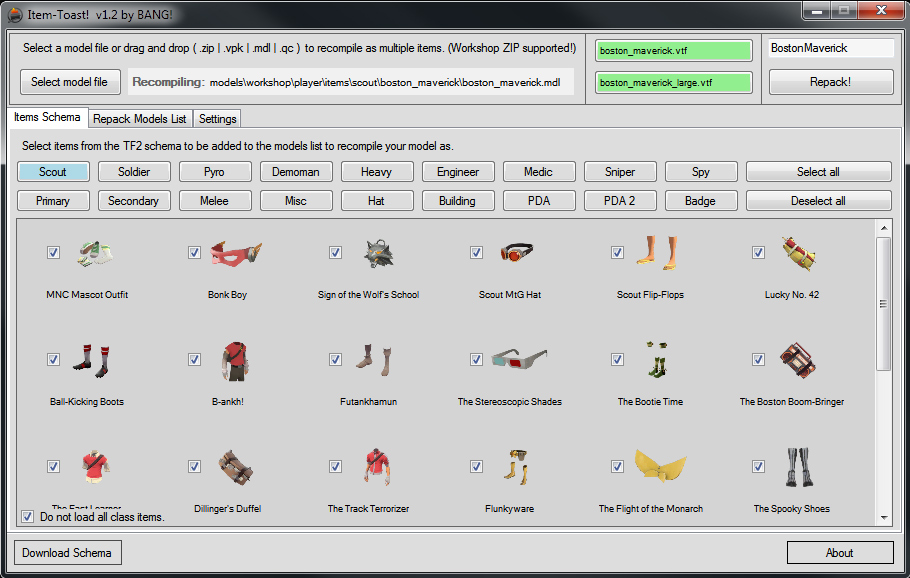
Task: Filter items by Demoman class
Action: tap(296, 172)
